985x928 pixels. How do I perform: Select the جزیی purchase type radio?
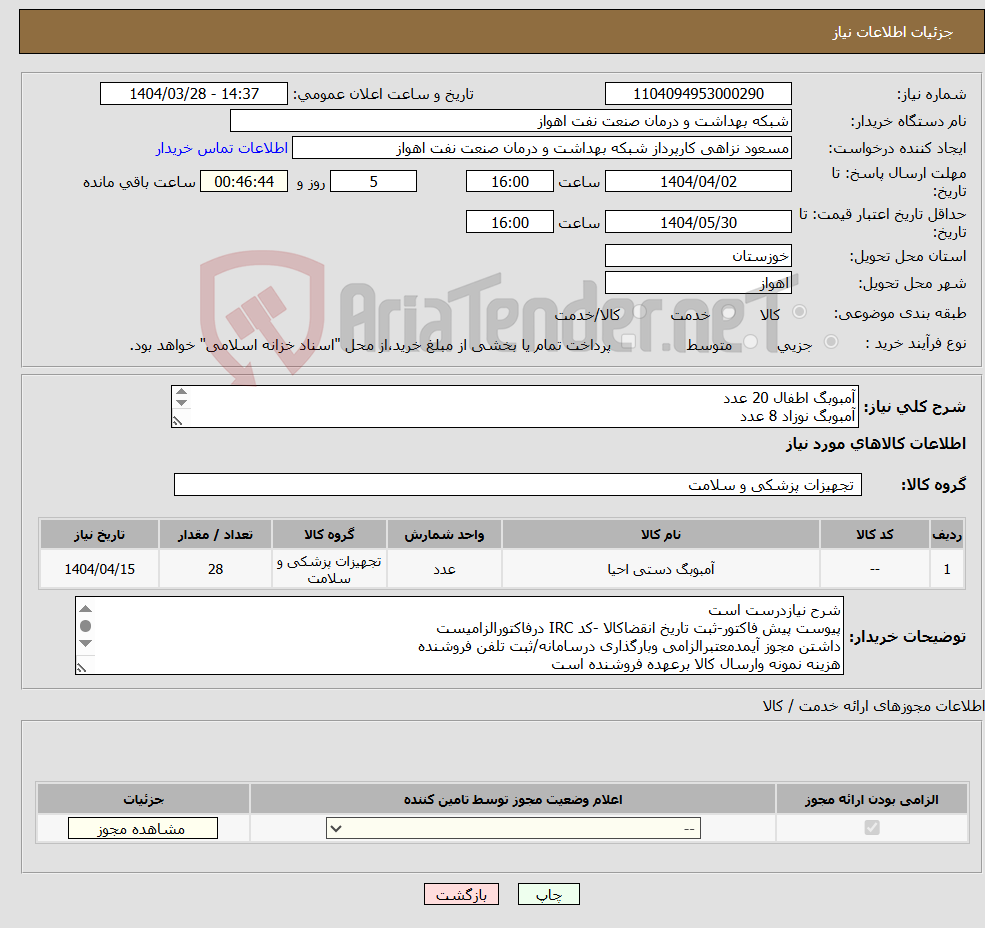pyautogui.click(x=831, y=342)
